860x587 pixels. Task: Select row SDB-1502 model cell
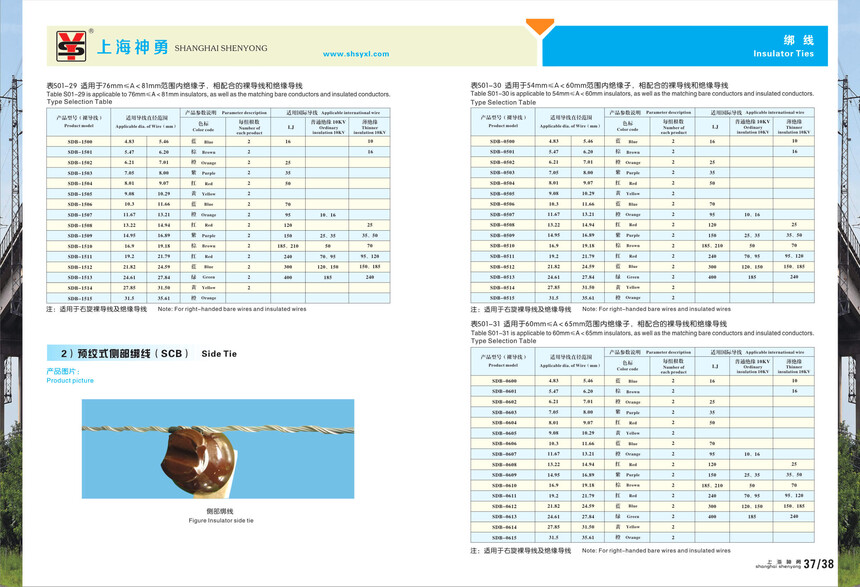pyautogui.click(x=79, y=162)
